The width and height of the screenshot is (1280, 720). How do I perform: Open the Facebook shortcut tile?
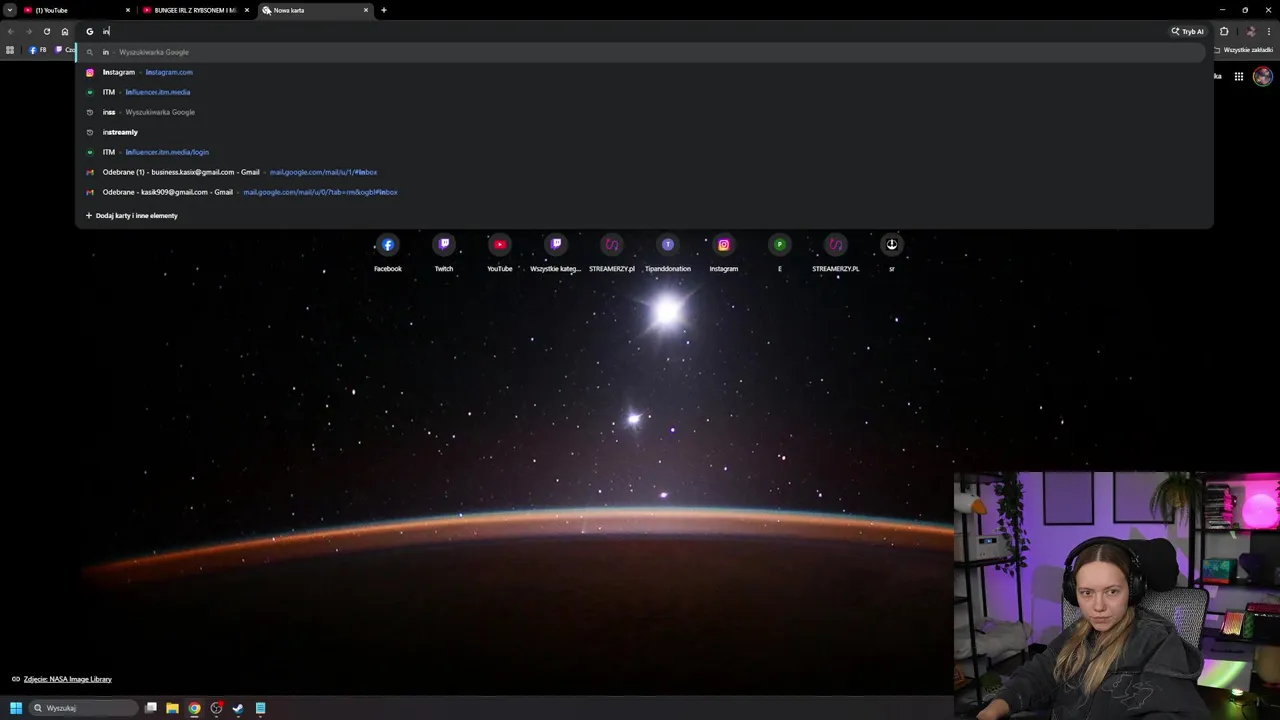click(x=388, y=252)
